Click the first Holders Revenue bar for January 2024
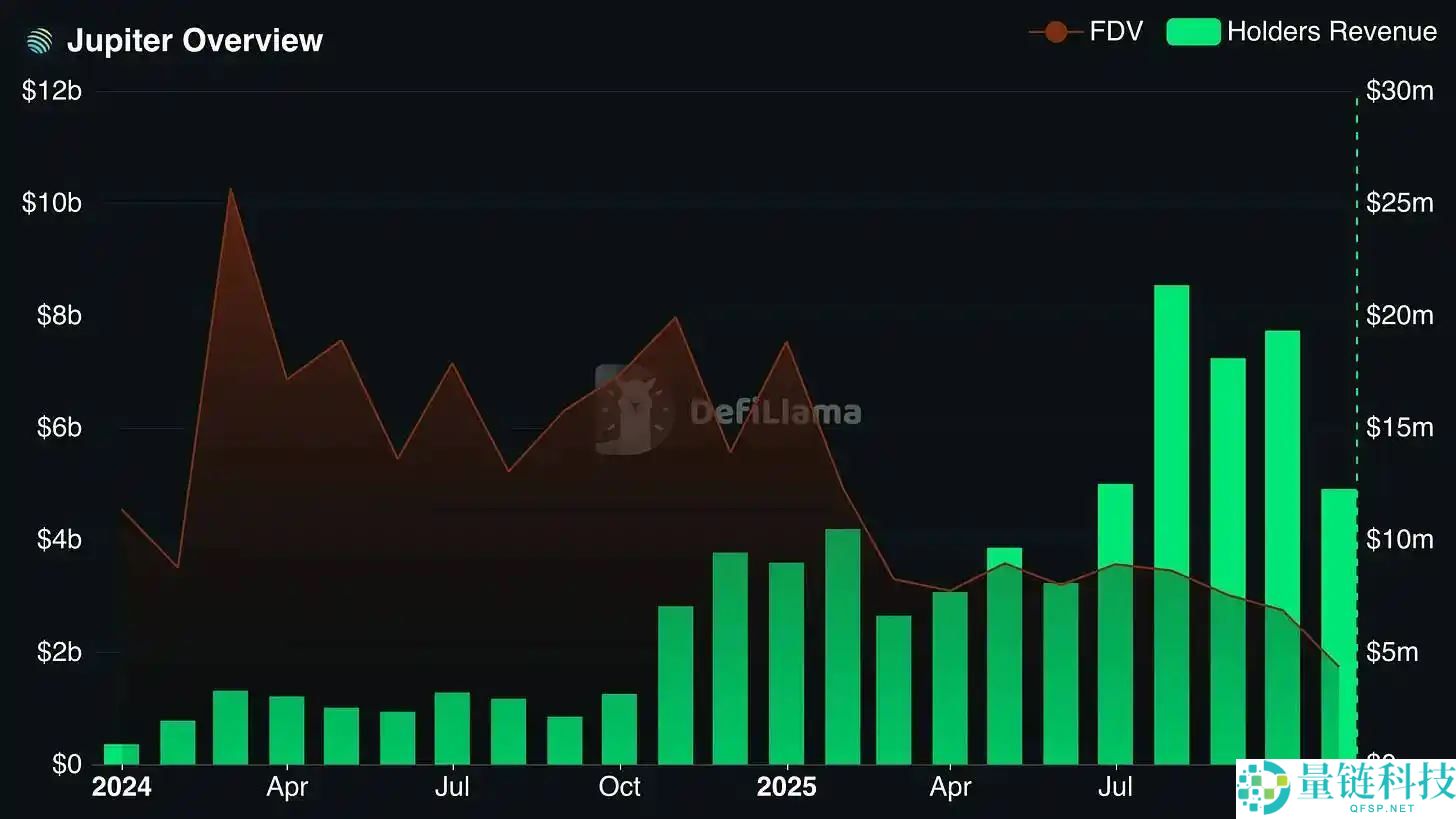Image resolution: width=1456 pixels, height=819 pixels. tap(121, 754)
